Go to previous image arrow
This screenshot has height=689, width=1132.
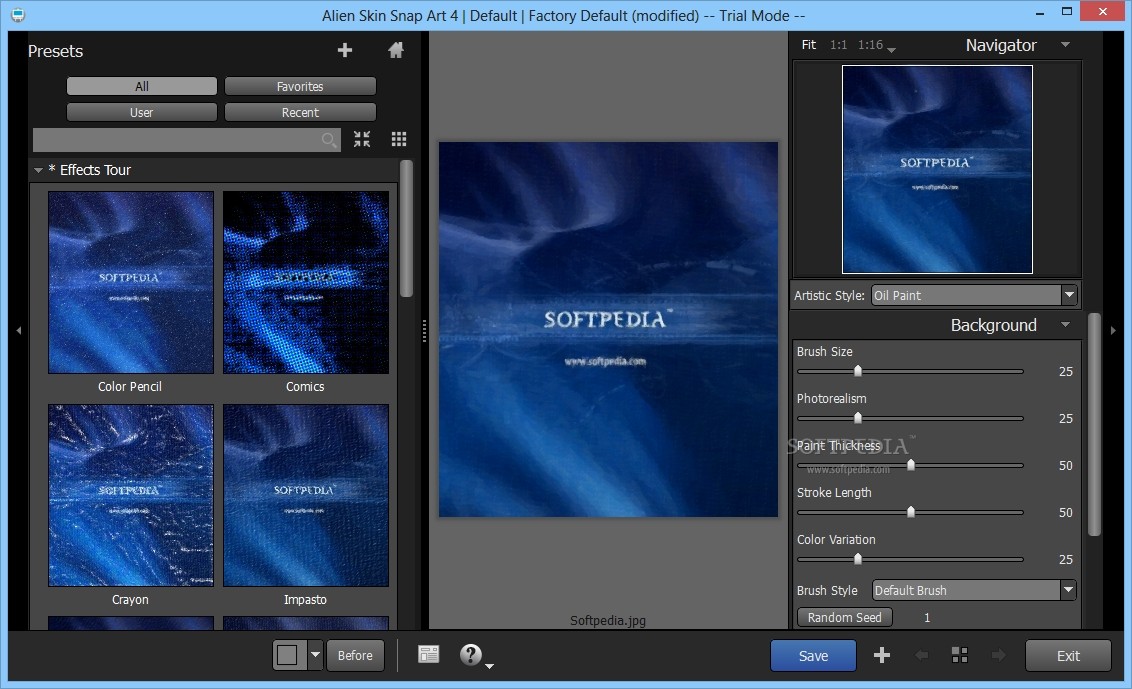point(921,655)
